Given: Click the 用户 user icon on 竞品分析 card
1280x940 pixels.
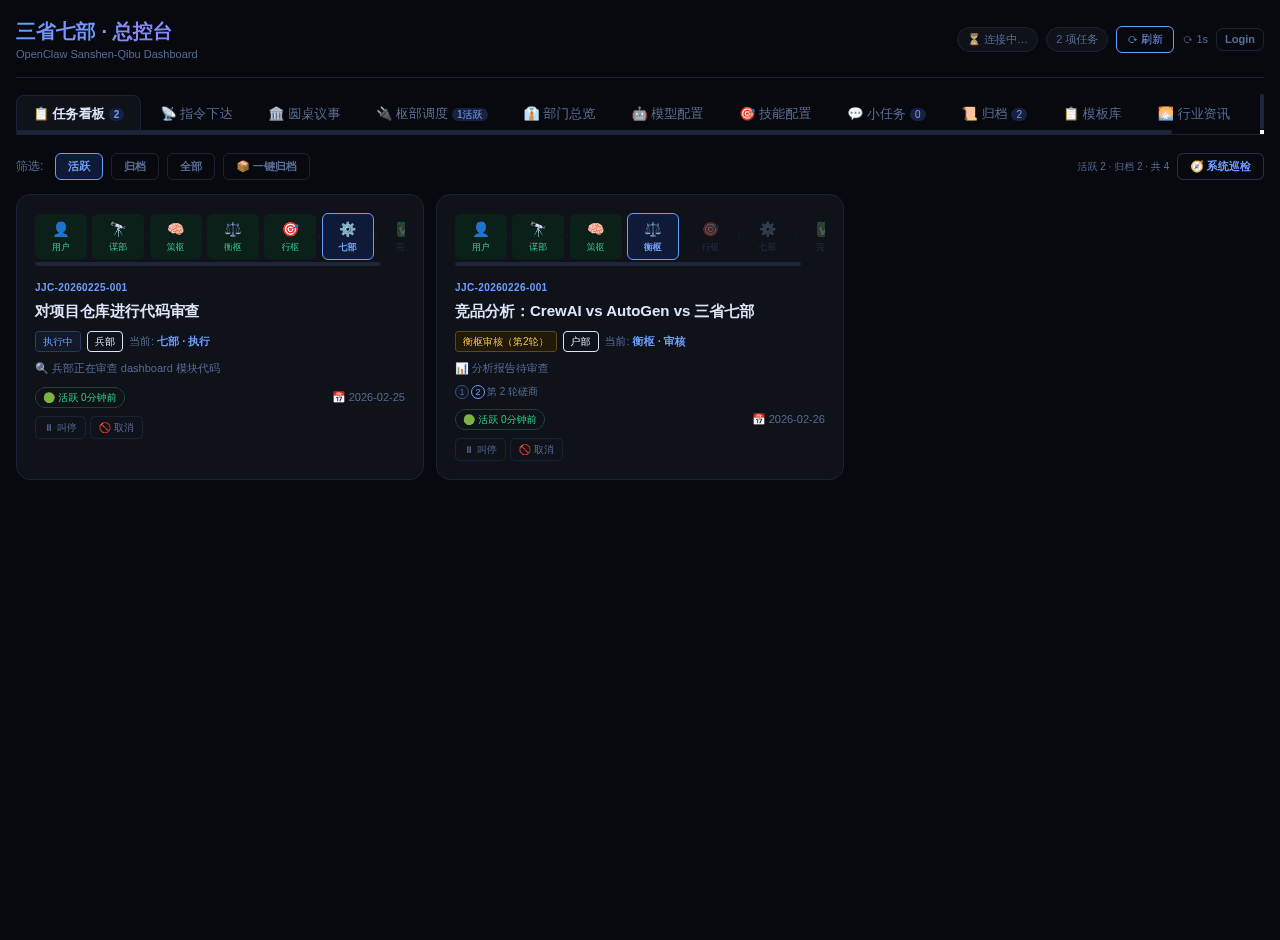Looking at the screenshot, I should [x=480, y=236].
